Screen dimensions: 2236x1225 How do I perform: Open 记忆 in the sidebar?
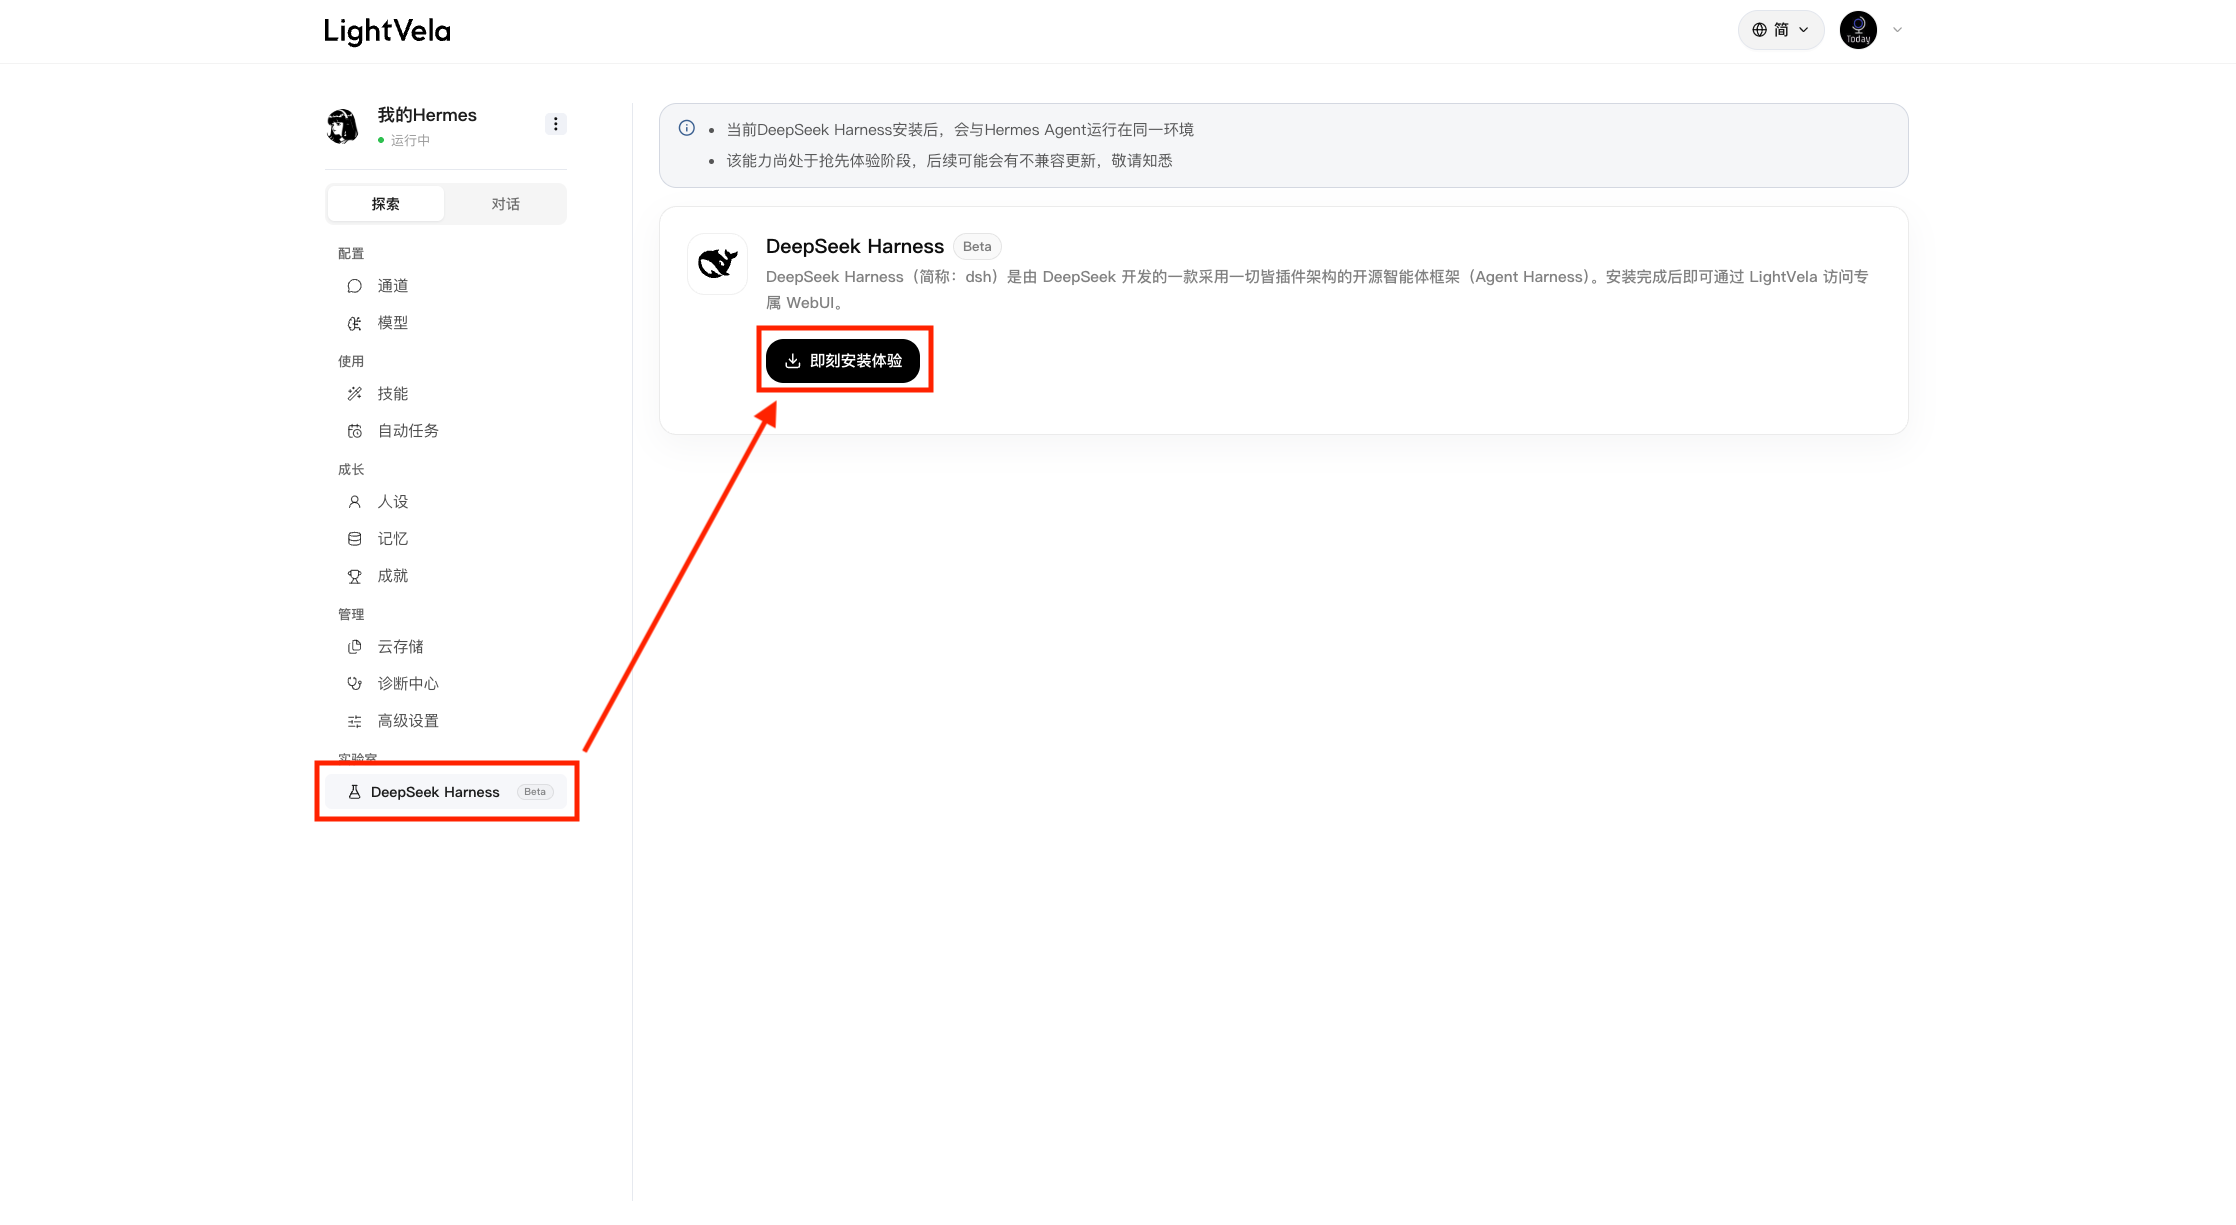click(446, 539)
